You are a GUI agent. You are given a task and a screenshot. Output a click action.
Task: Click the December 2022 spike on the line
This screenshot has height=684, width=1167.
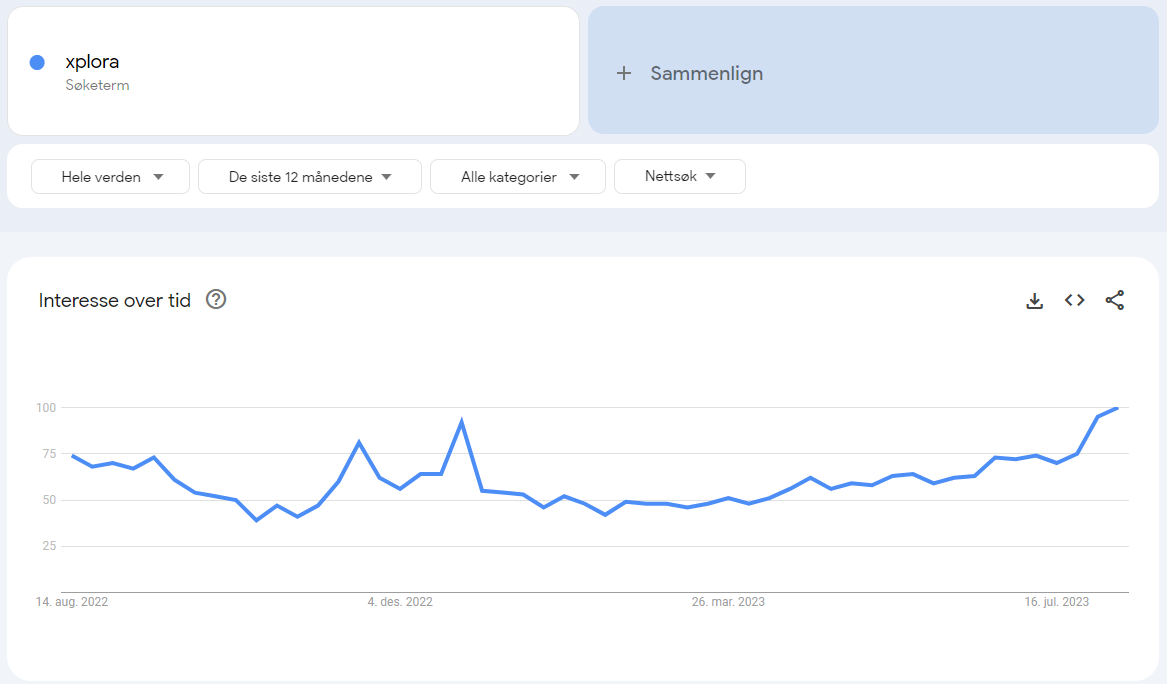[462, 421]
